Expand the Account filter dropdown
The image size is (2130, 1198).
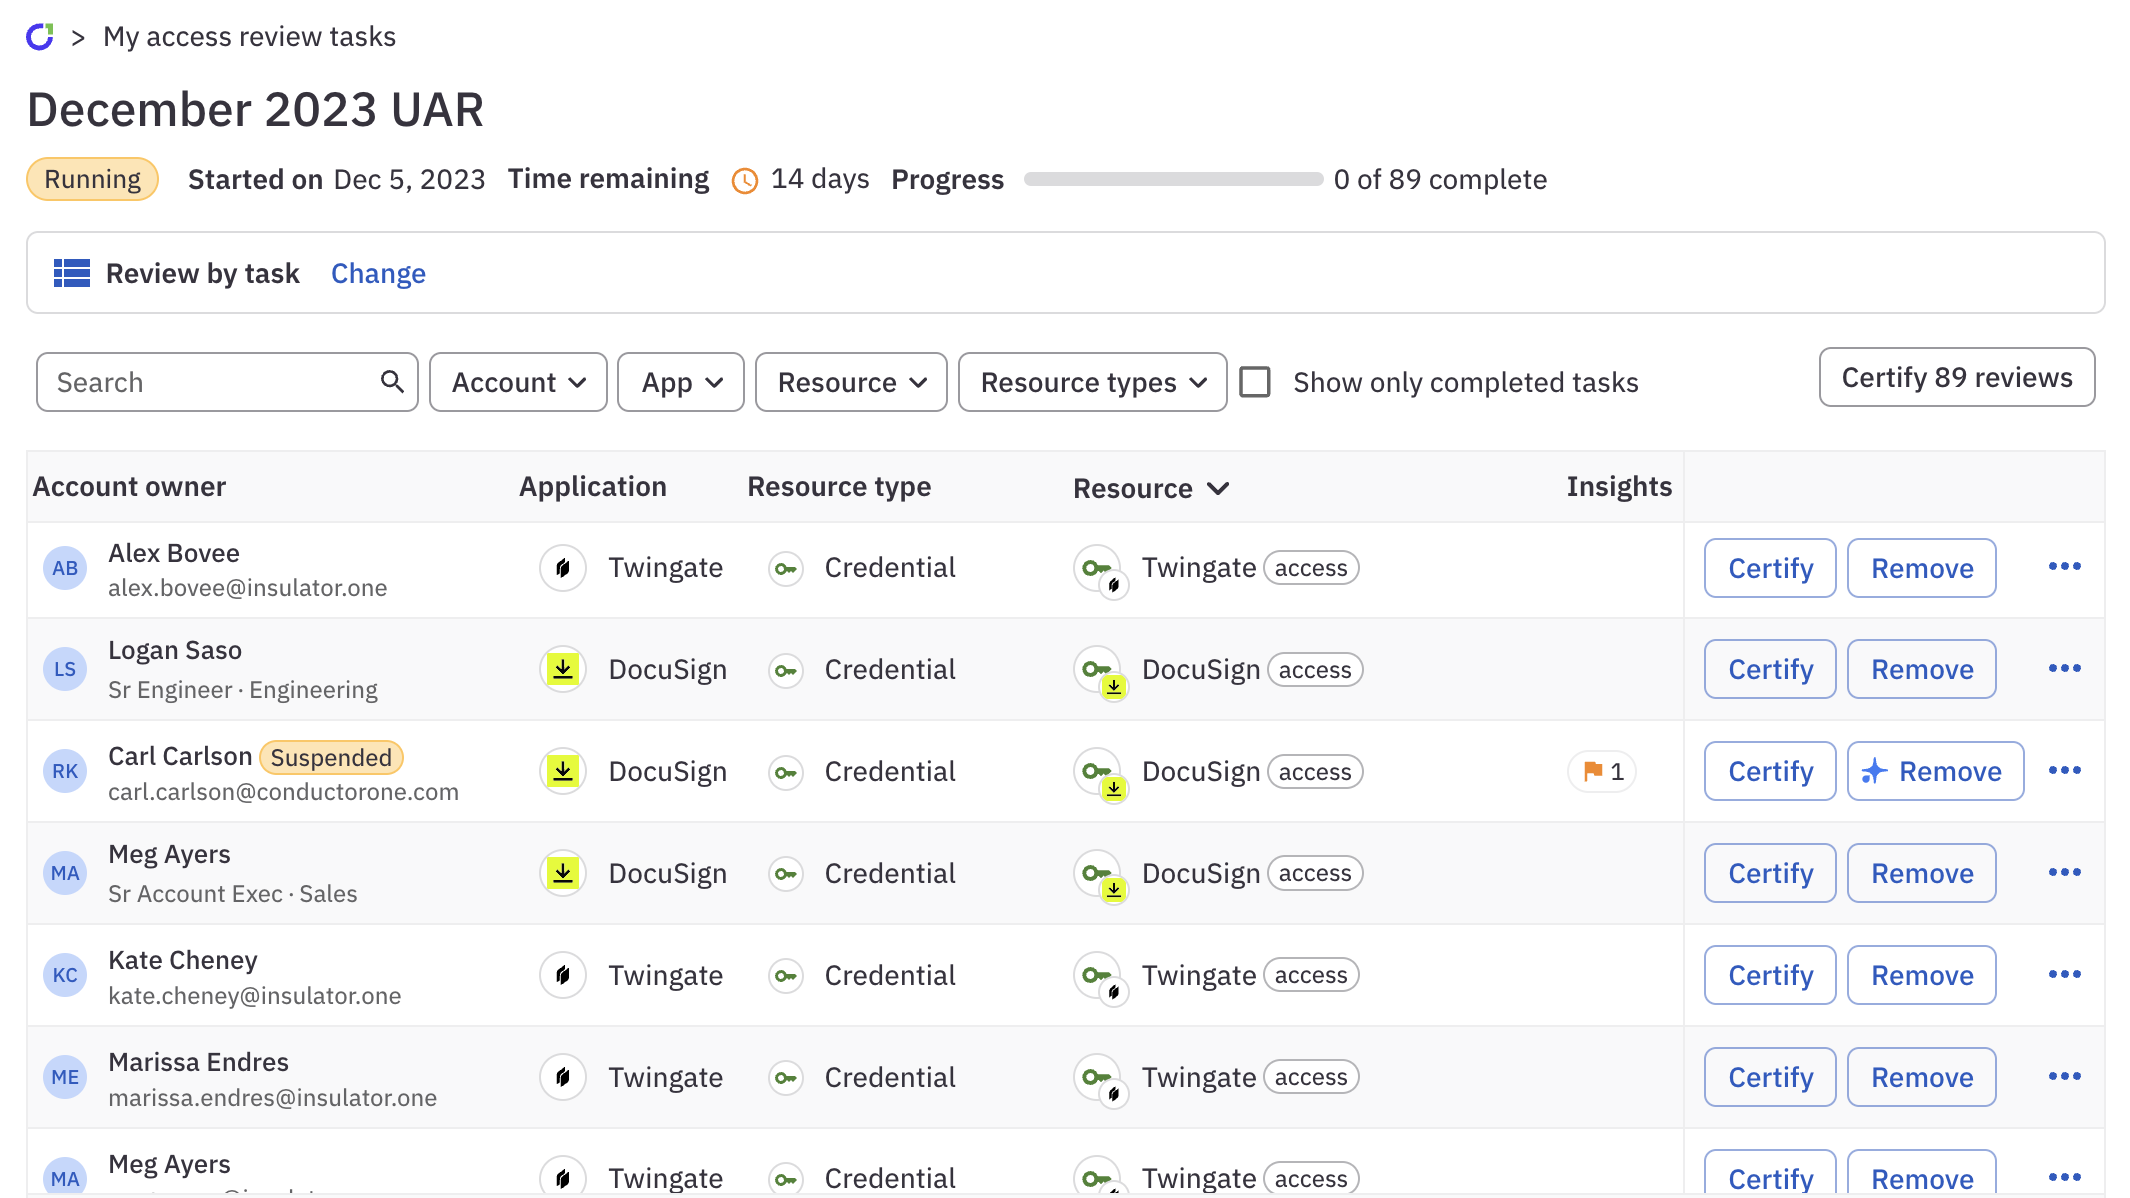point(516,382)
